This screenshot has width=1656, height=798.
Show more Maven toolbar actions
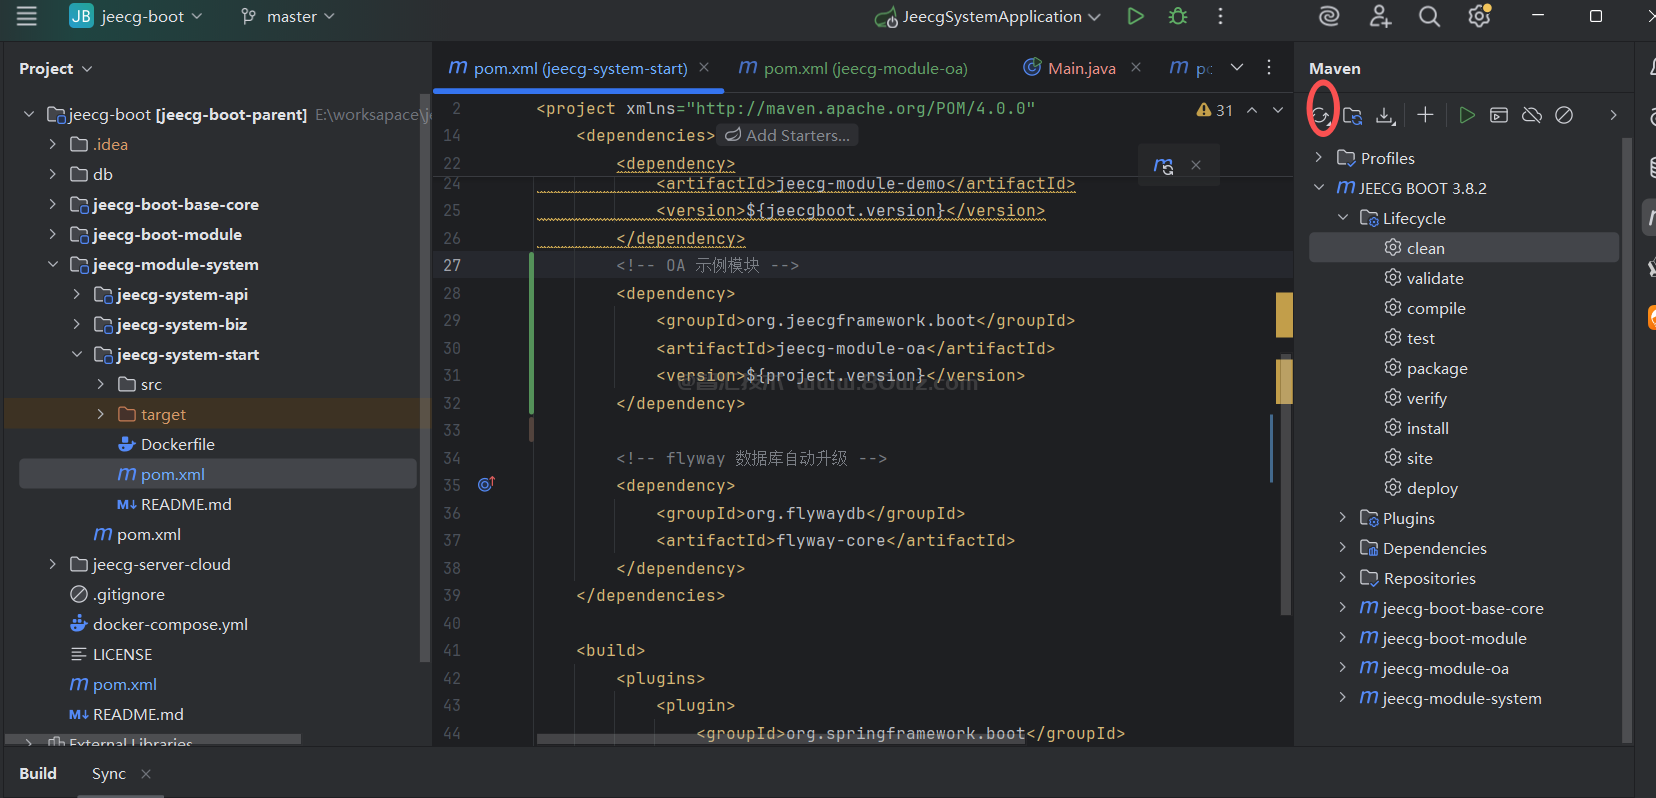pyautogui.click(x=1613, y=115)
